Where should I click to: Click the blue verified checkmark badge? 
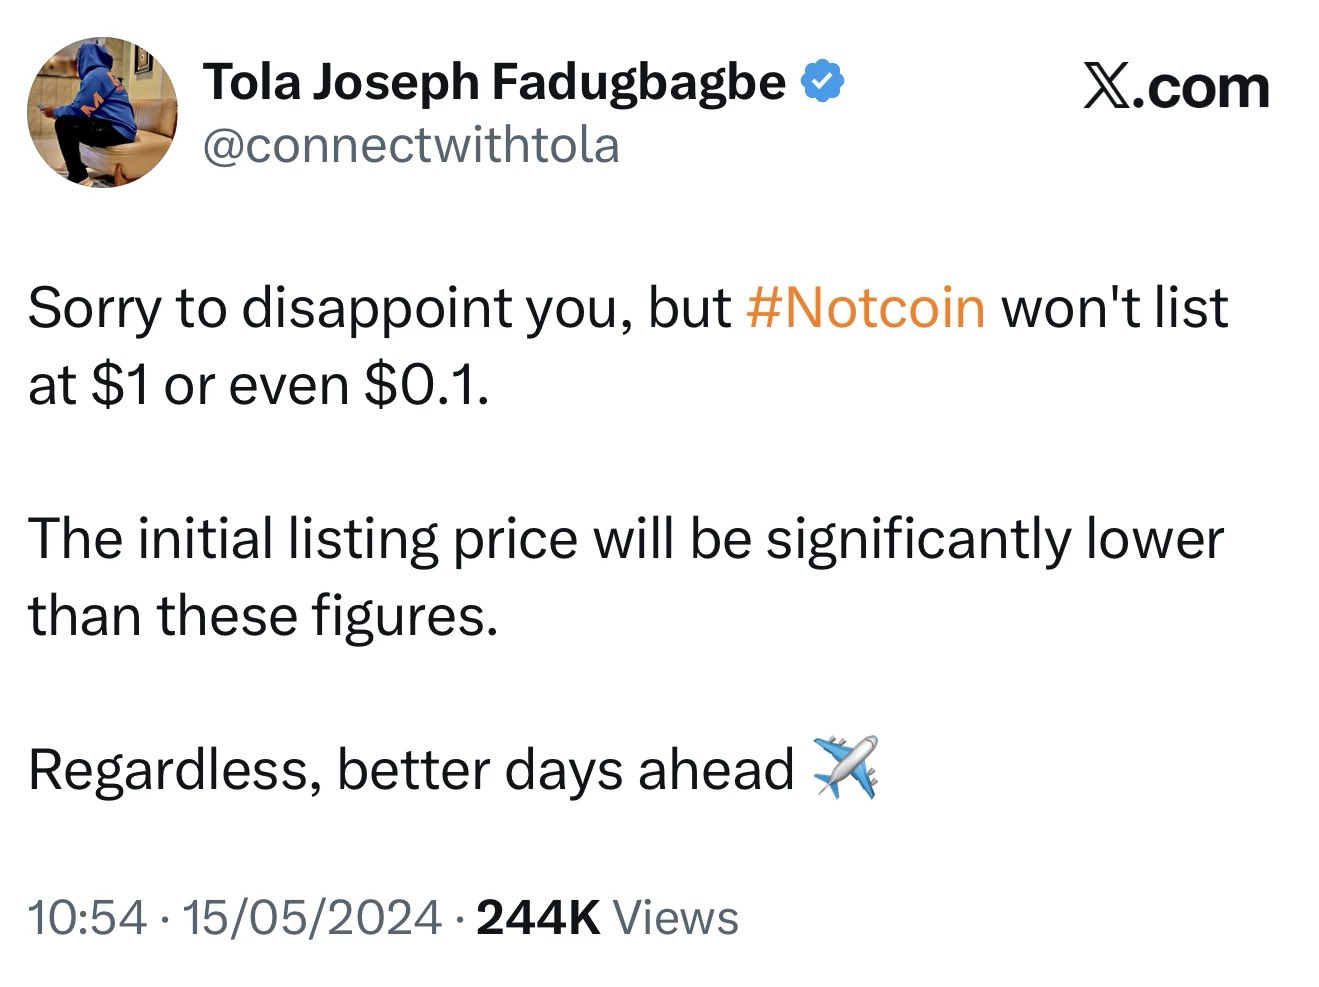tap(825, 83)
